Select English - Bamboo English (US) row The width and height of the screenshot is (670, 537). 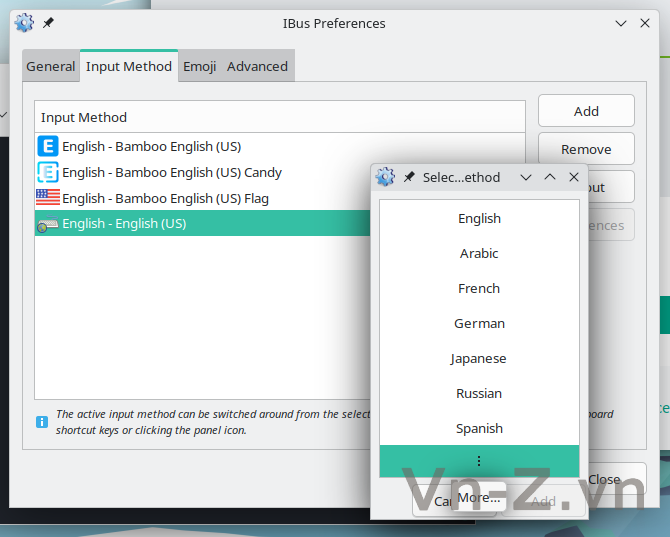tap(280, 146)
